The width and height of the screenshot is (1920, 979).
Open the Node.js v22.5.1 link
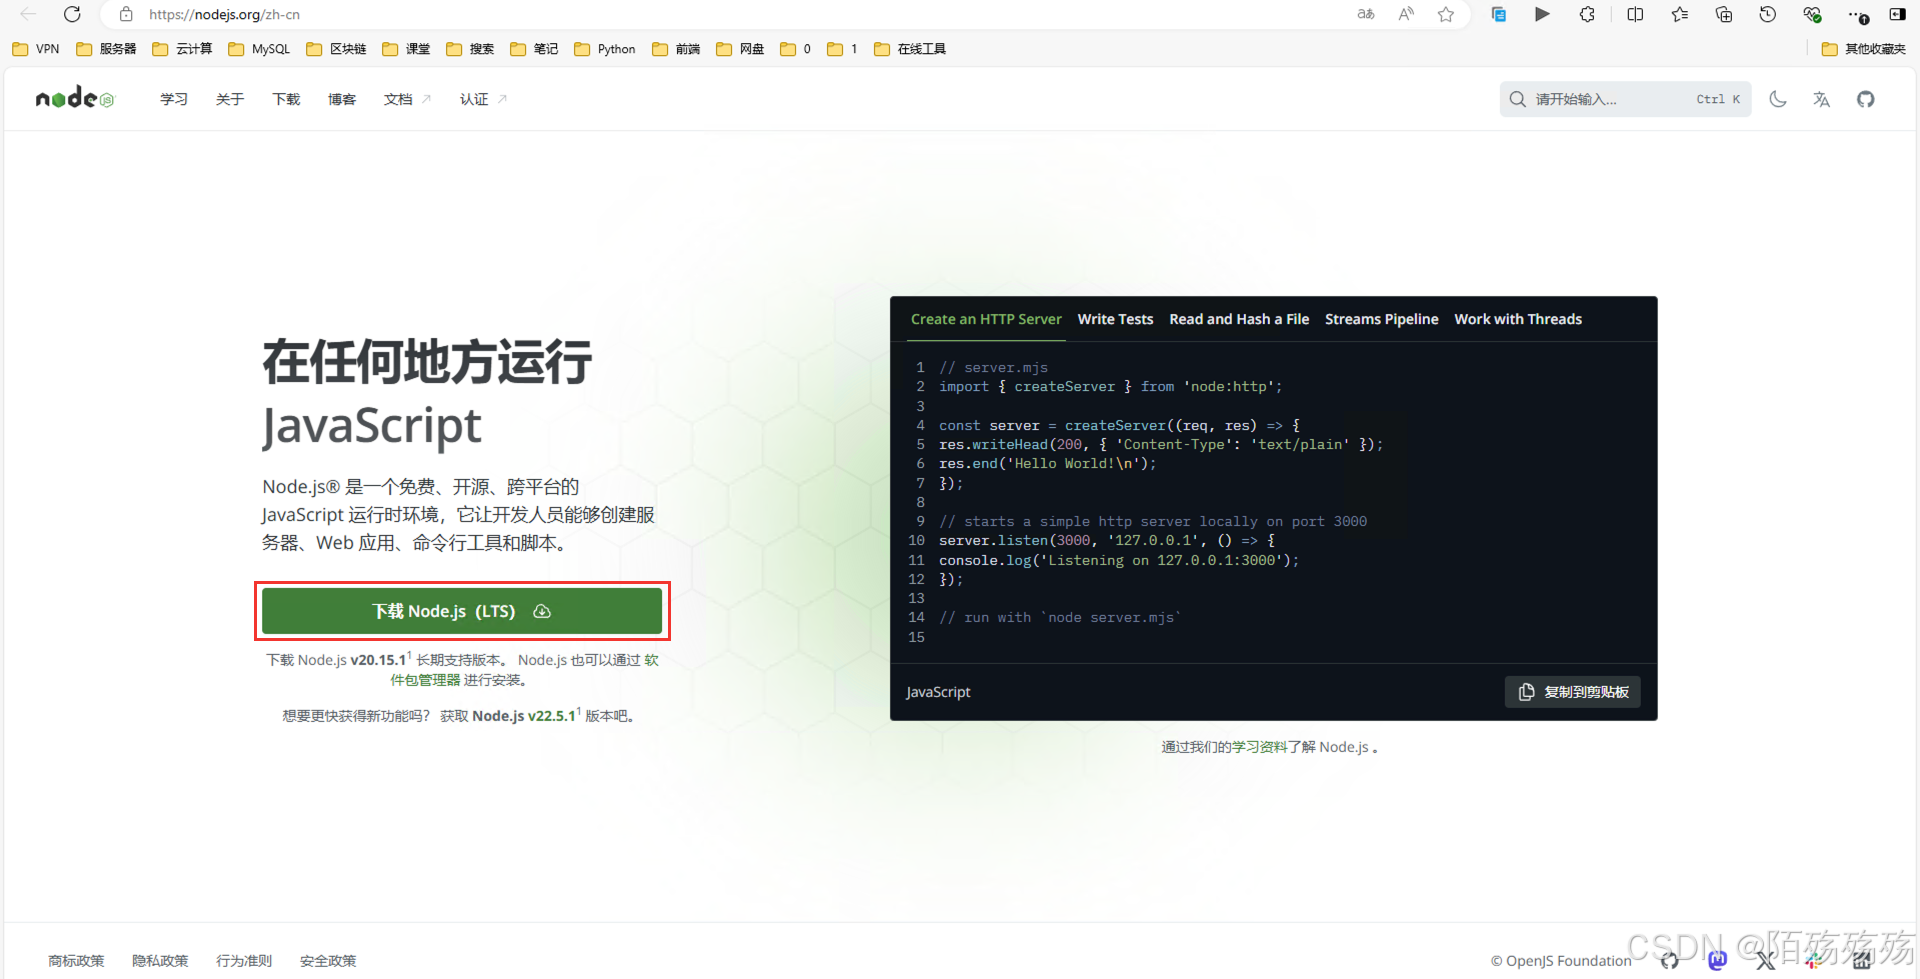524,716
